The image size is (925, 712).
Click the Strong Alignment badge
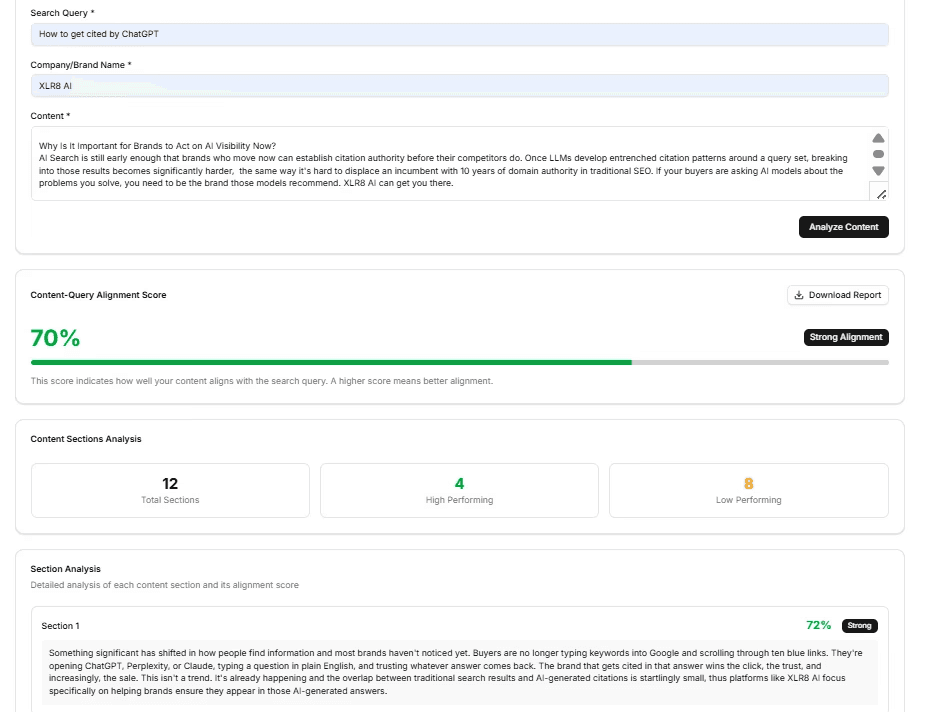[x=846, y=337]
